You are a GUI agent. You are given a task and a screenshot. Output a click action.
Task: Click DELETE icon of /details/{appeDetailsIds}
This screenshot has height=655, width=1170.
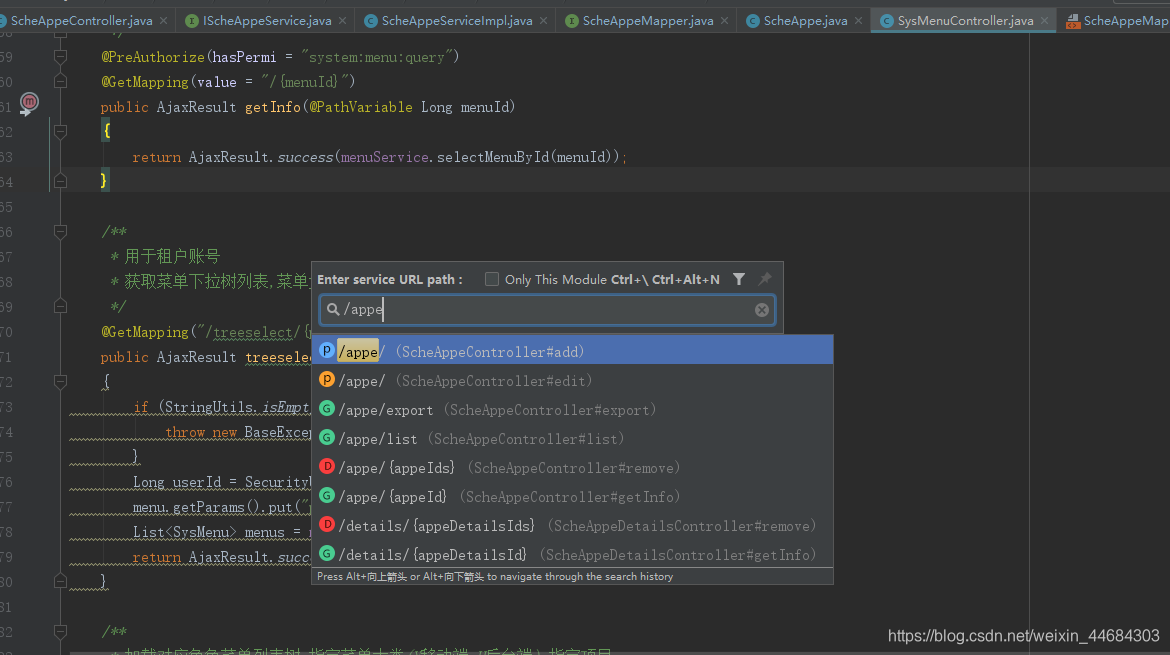tap(327, 524)
